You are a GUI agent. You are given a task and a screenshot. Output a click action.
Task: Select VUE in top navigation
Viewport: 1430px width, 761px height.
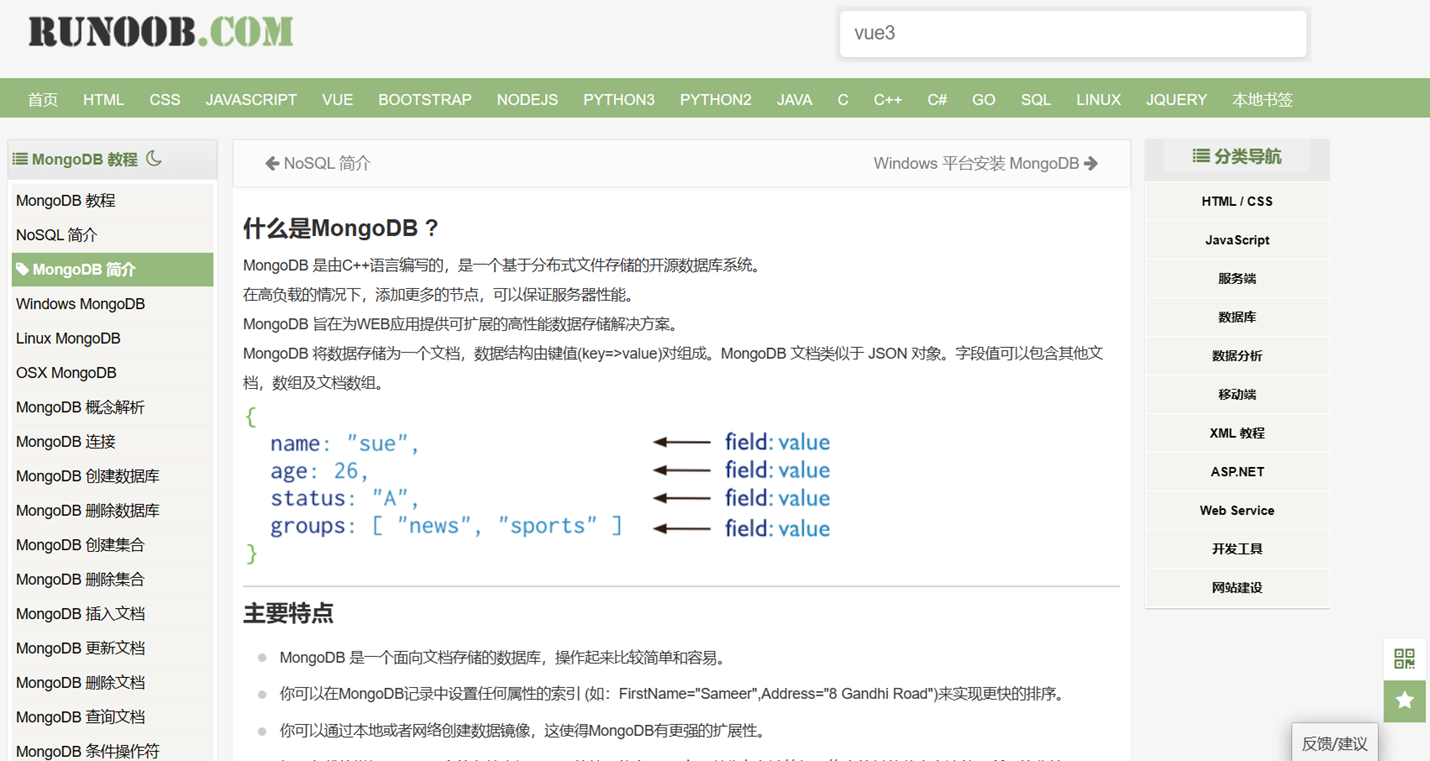click(338, 100)
